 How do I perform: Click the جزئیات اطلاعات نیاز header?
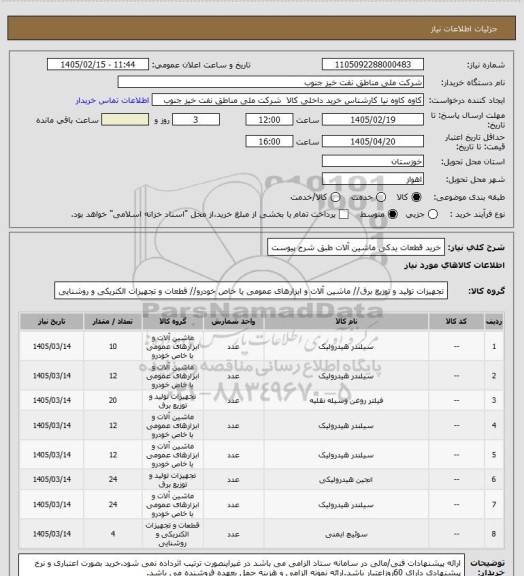click(464, 29)
